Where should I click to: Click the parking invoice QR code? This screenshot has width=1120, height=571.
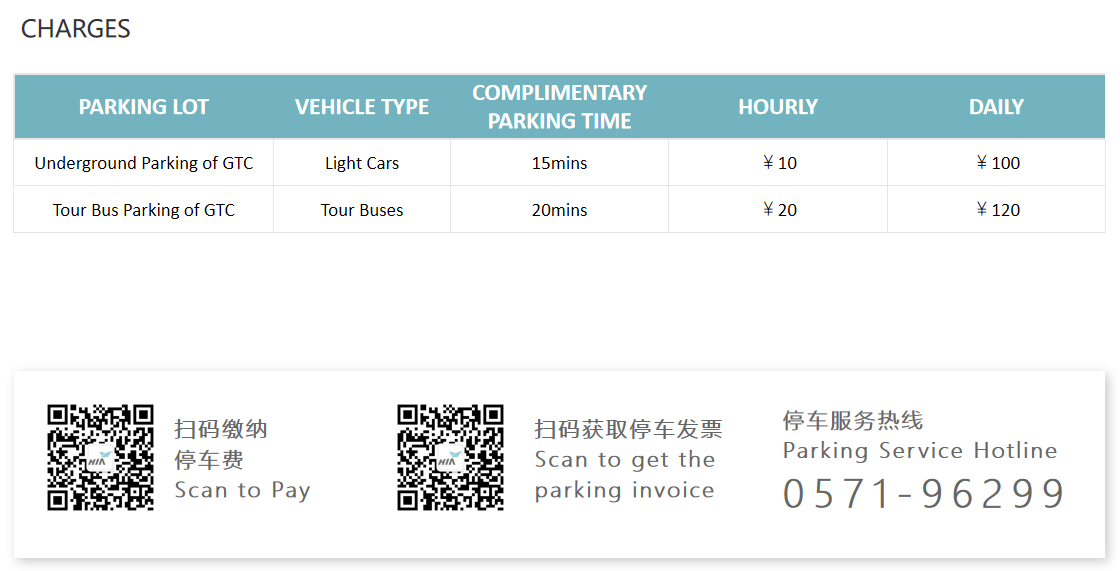450,457
